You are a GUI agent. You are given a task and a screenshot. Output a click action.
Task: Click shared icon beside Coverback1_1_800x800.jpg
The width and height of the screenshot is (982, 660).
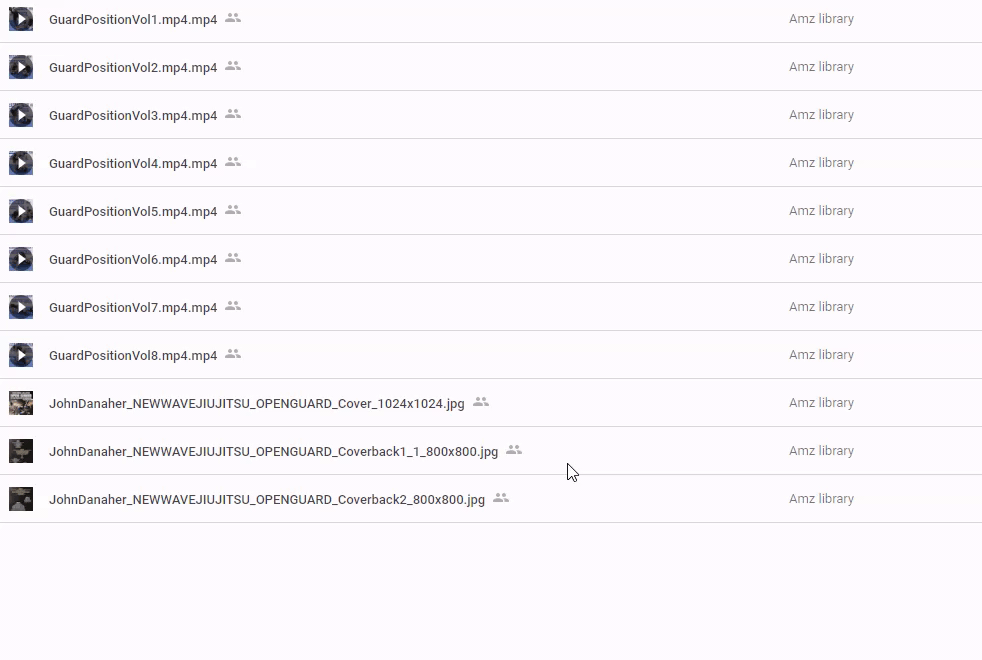pos(514,450)
